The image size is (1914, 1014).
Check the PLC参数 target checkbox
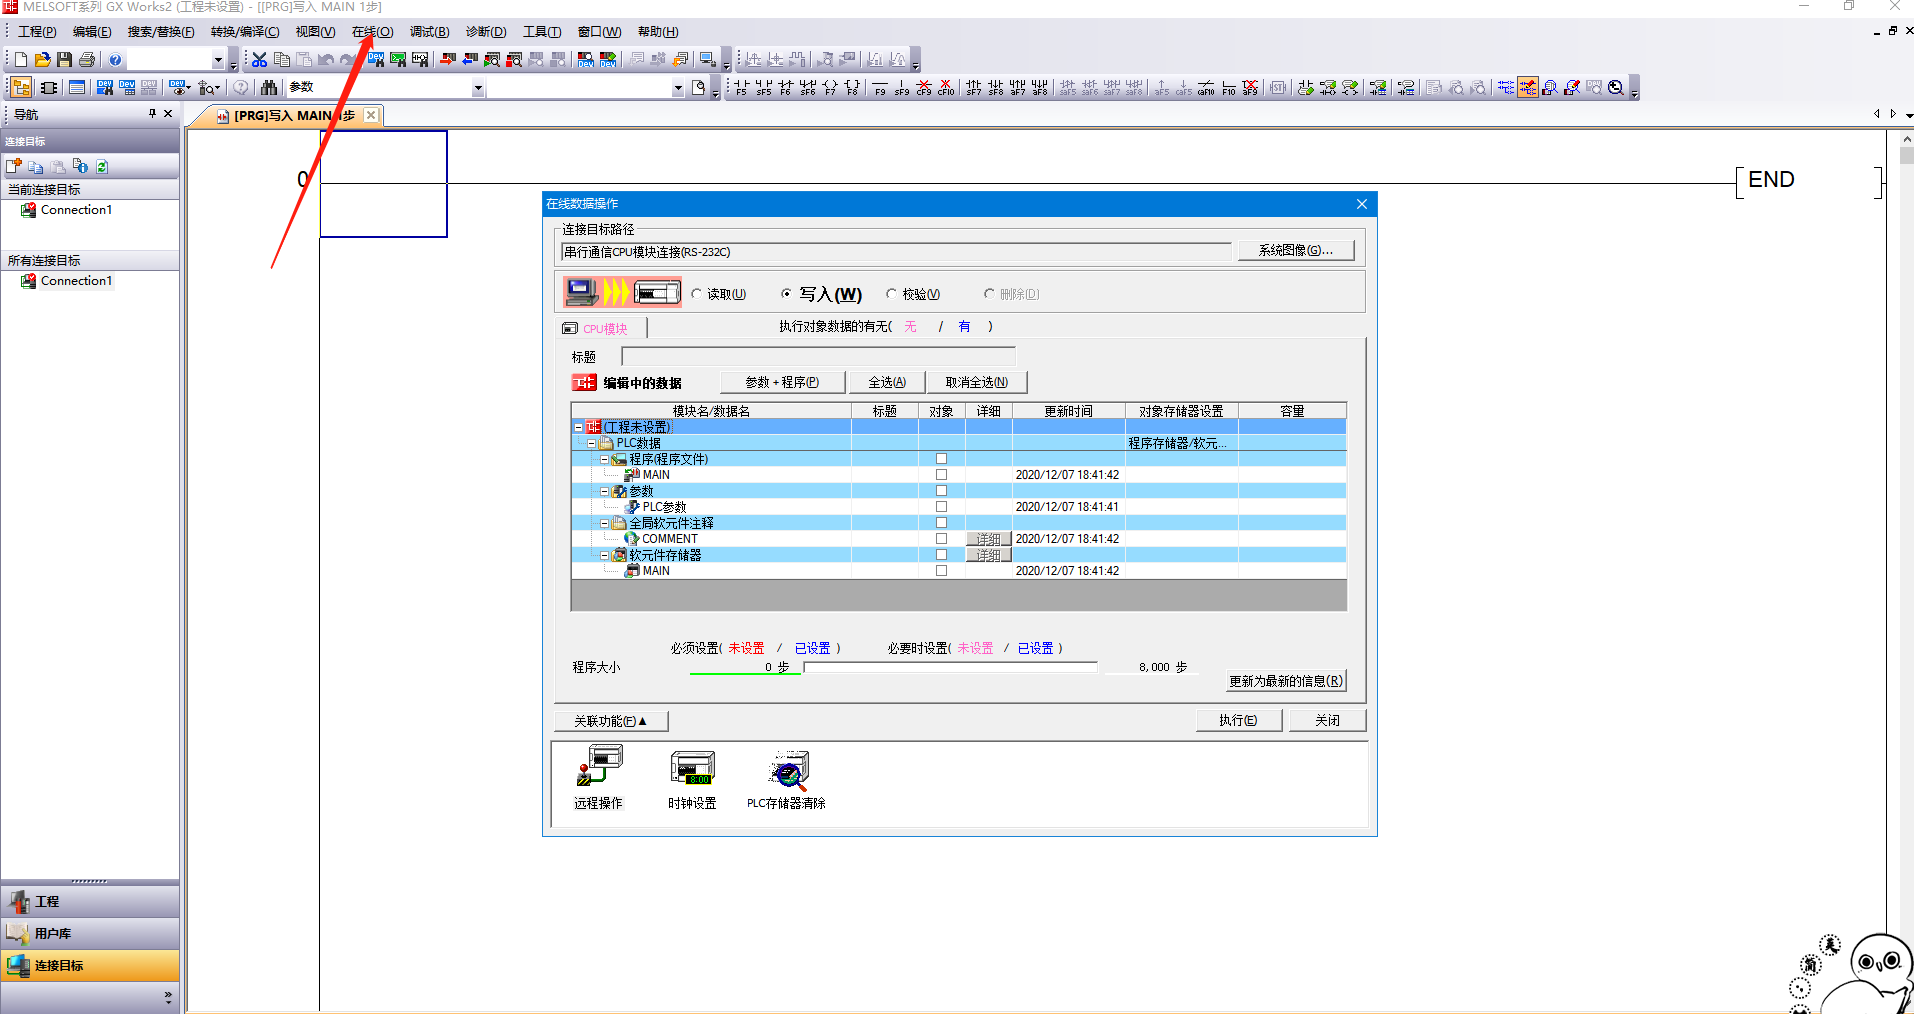(x=941, y=507)
